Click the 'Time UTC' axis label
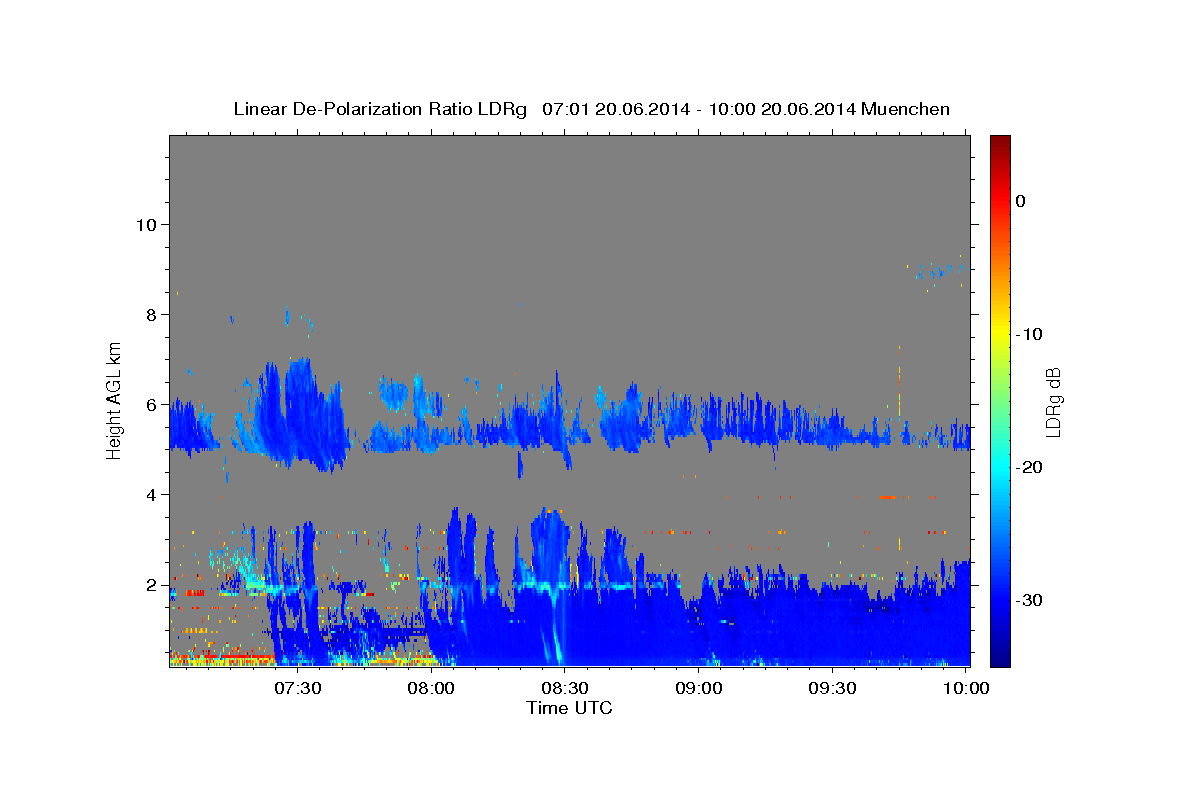1200x800 pixels. 569,708
